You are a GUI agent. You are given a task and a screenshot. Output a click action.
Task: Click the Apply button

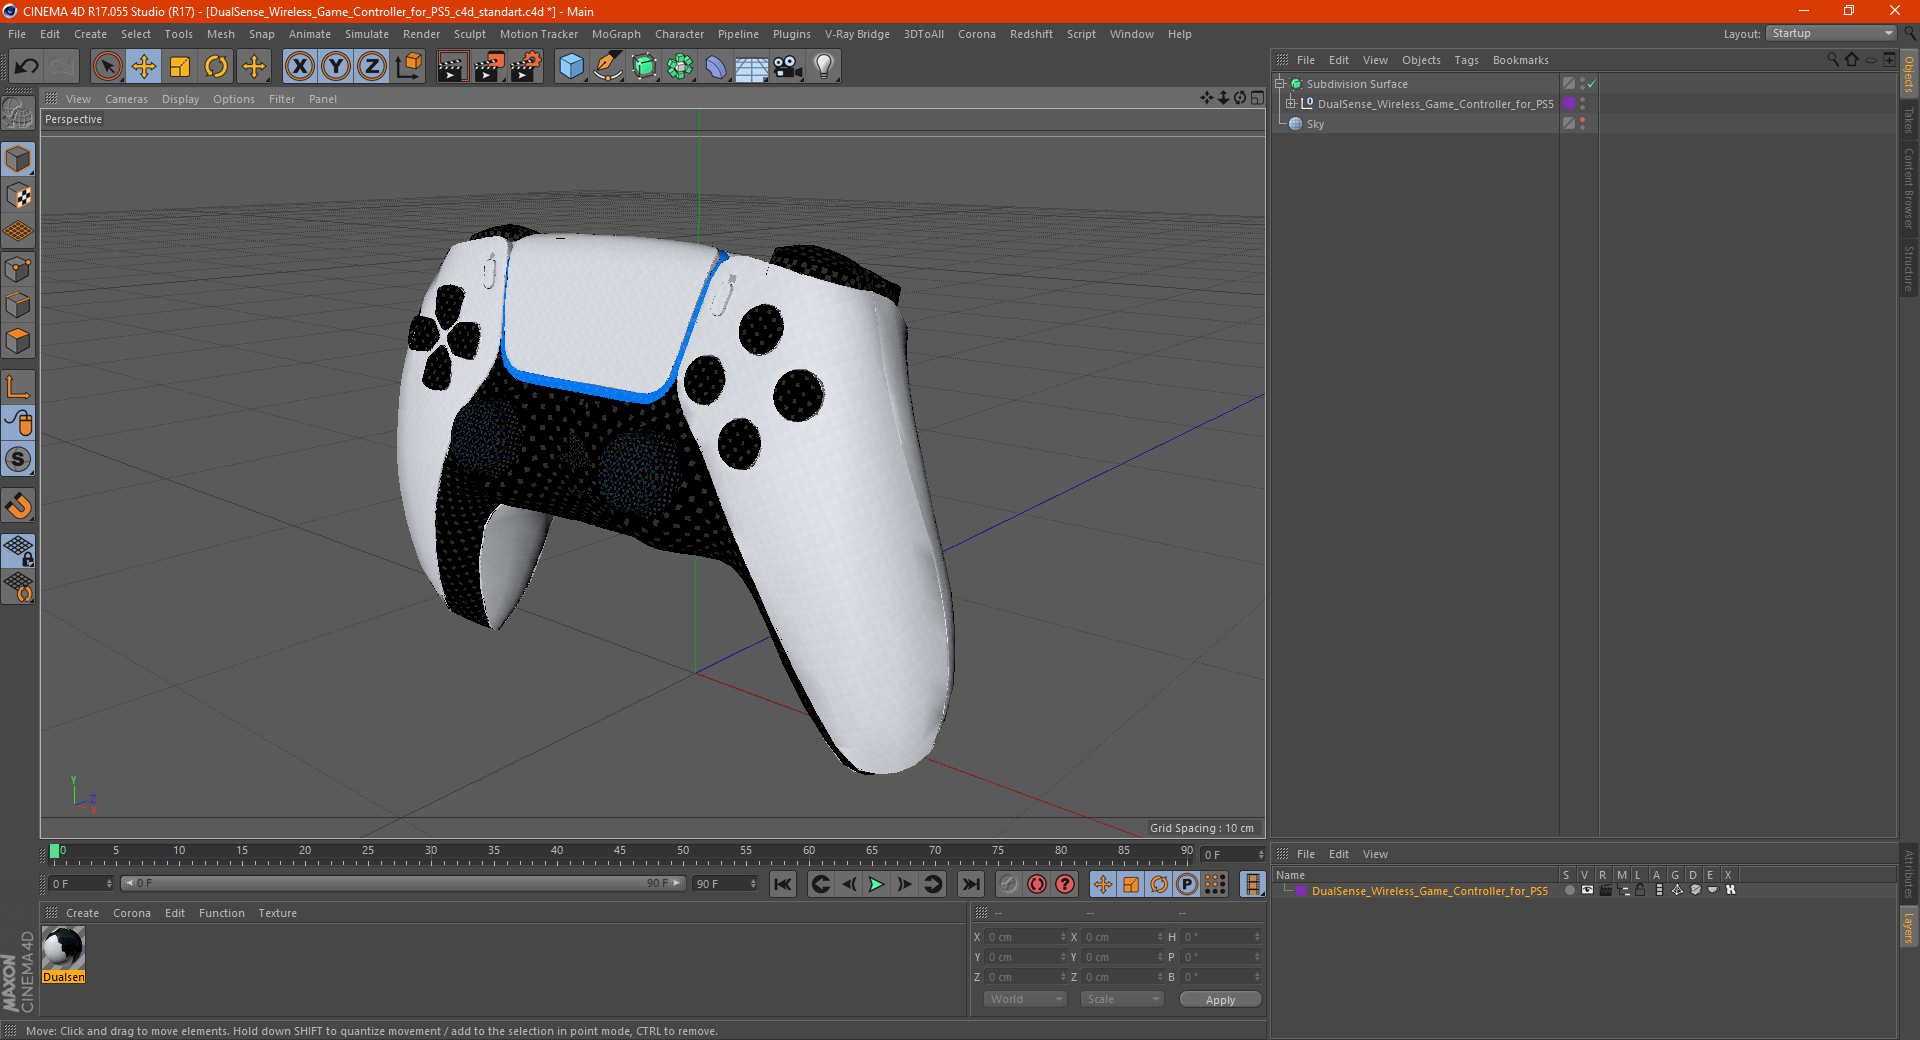[1220, 1000]
